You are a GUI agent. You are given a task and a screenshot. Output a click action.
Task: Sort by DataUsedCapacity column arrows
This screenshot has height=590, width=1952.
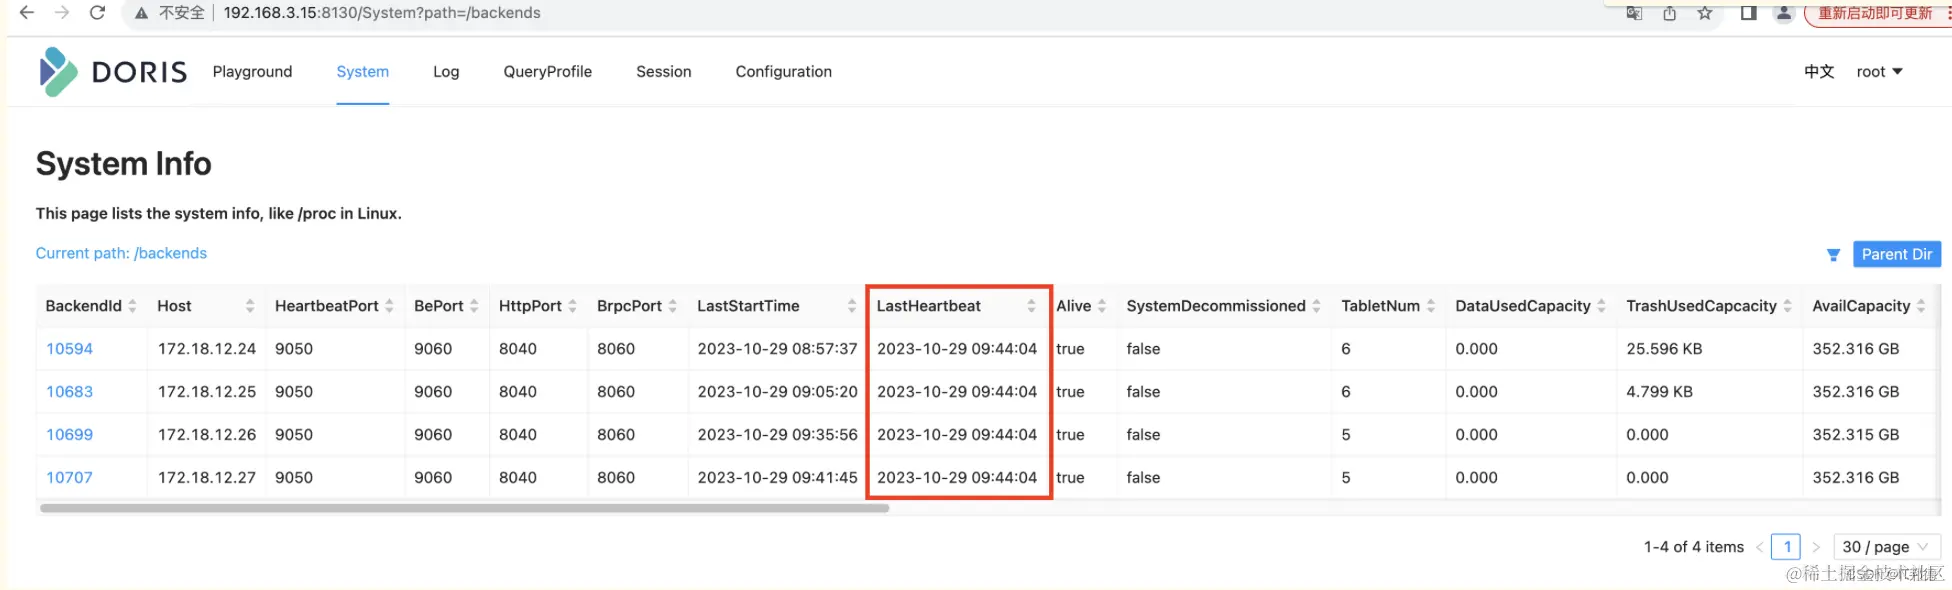1601,306
